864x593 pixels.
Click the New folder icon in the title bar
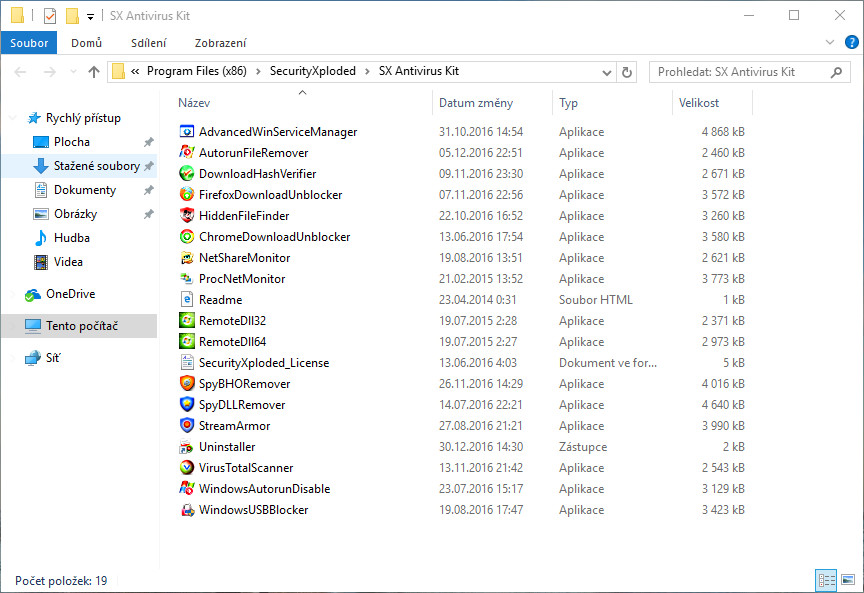72,16
